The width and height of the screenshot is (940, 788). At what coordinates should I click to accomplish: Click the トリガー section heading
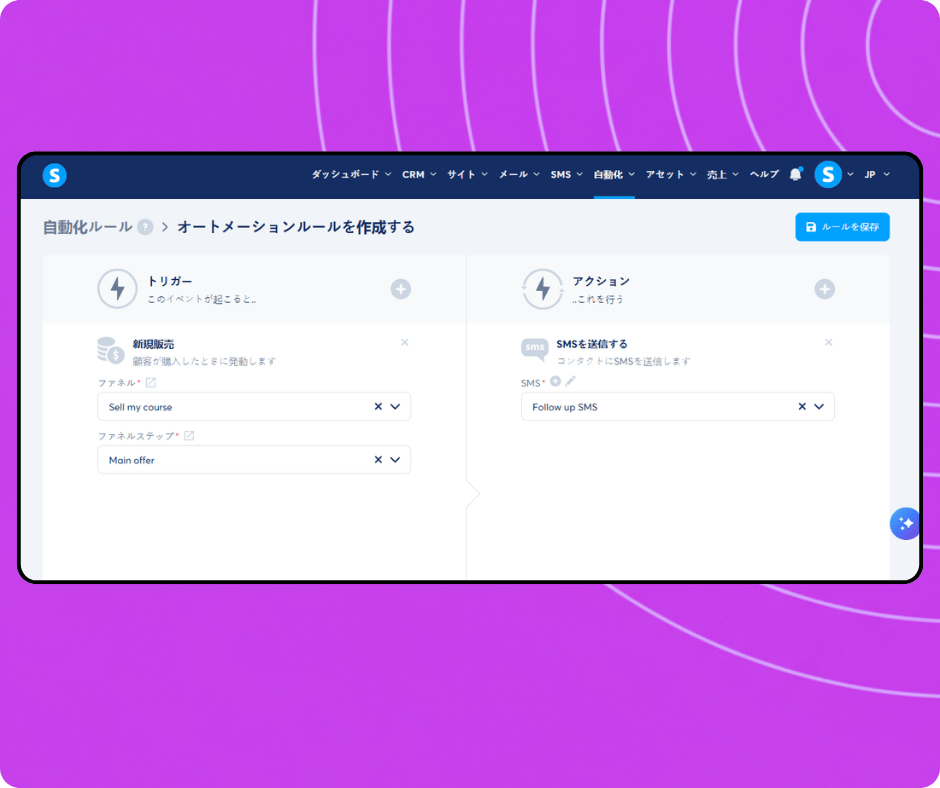coord(170,281)
